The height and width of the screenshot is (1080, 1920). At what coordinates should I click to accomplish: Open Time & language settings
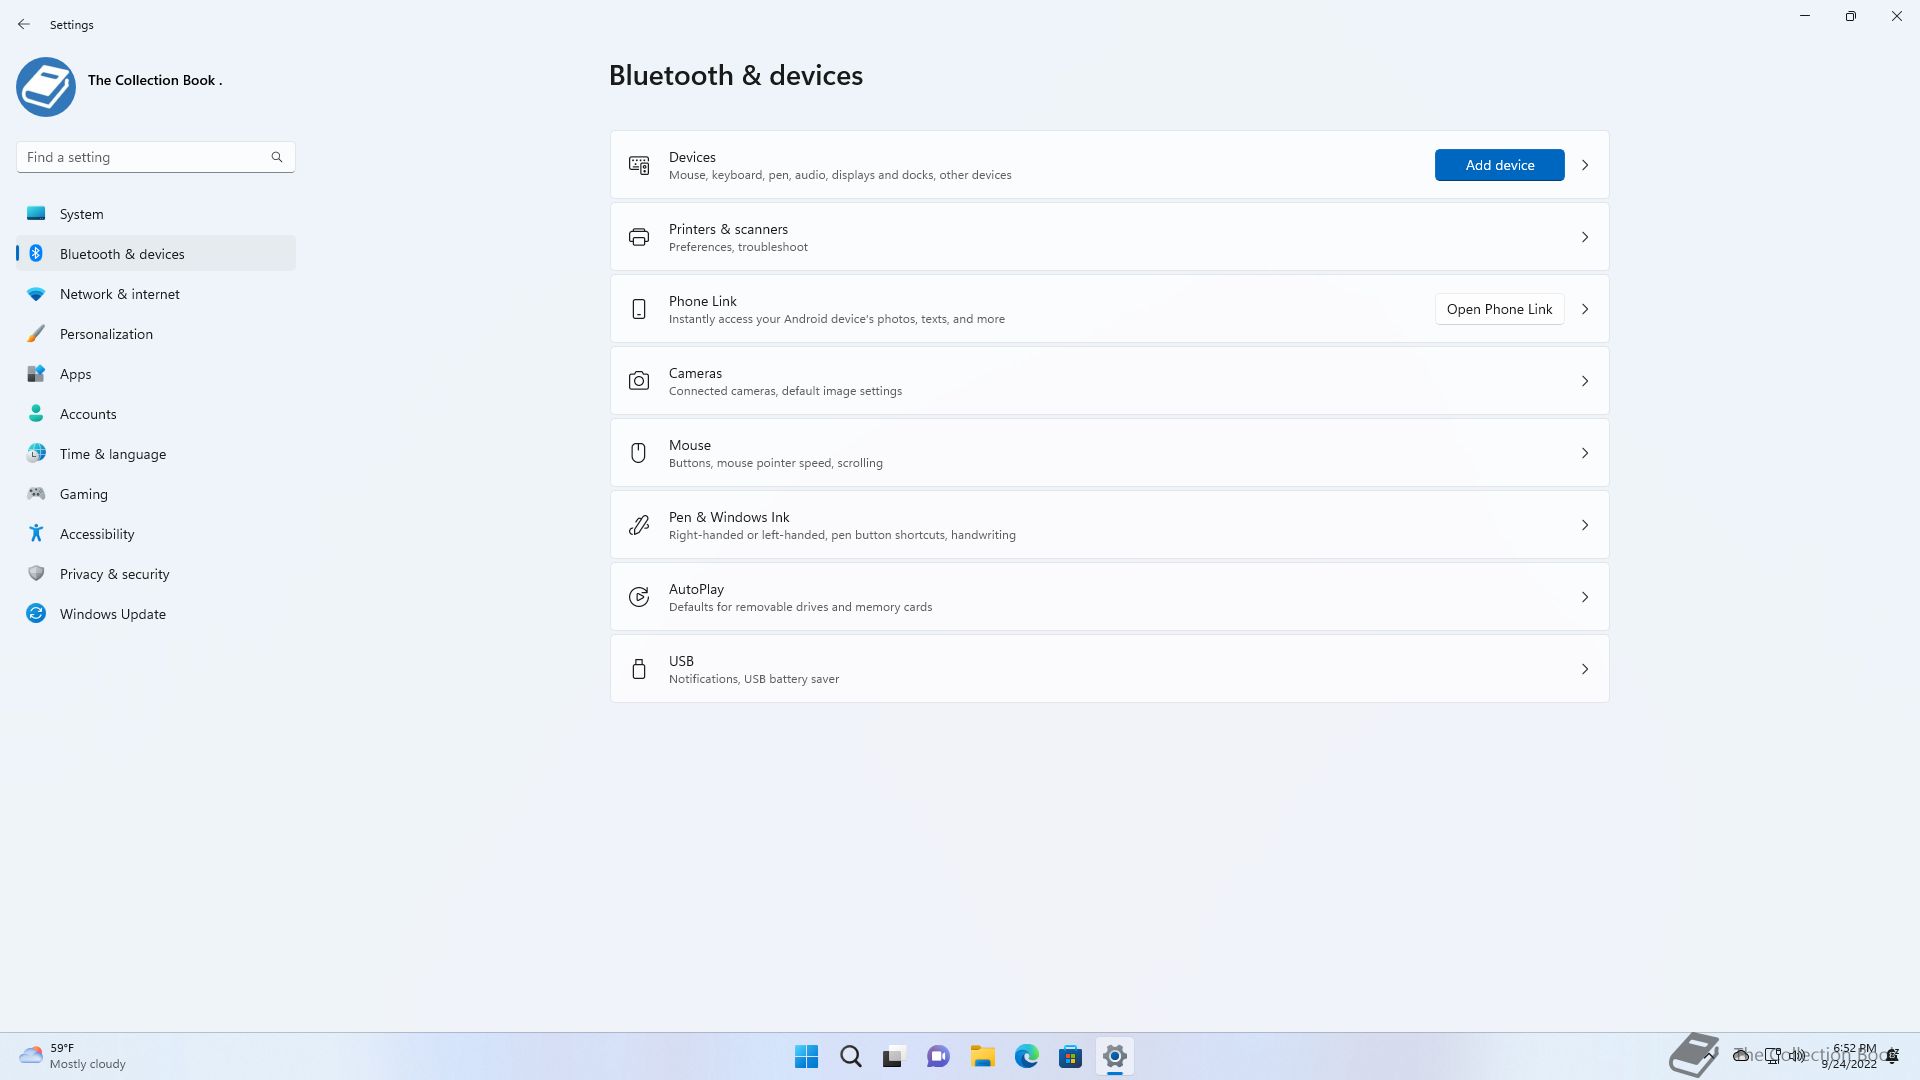155,454
